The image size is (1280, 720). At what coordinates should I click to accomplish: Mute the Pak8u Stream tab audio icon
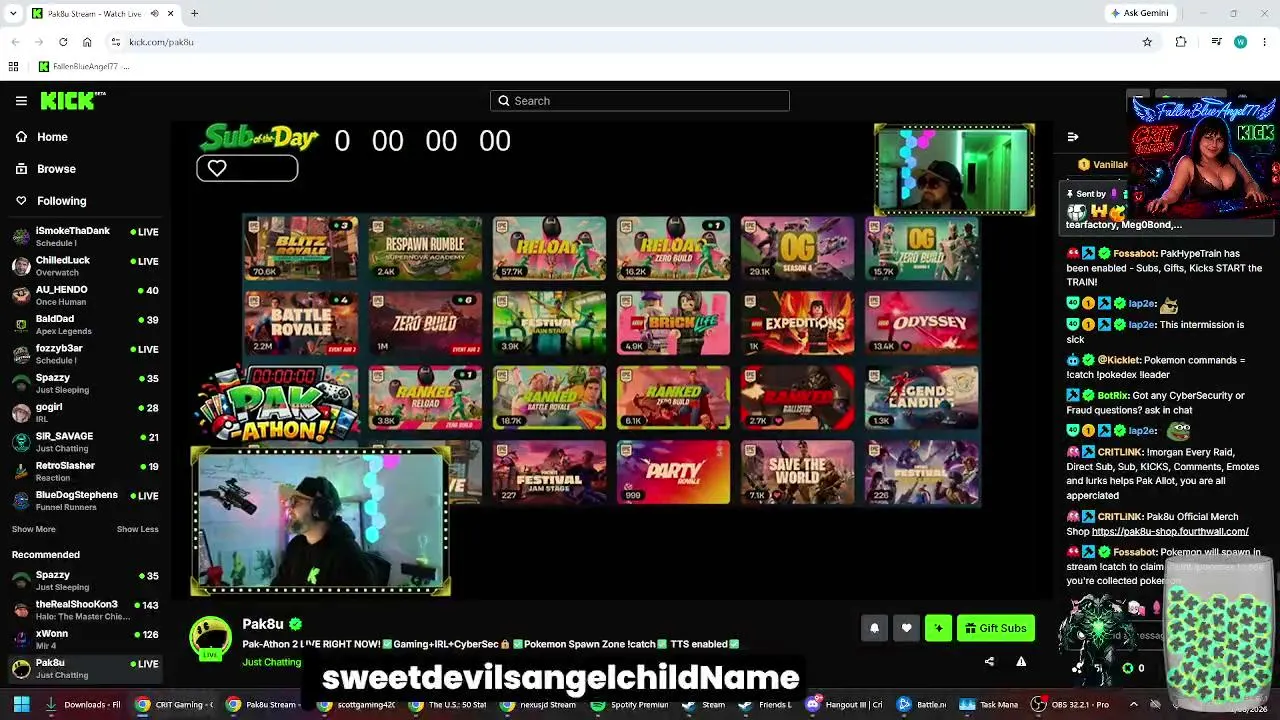click(155, 13)
